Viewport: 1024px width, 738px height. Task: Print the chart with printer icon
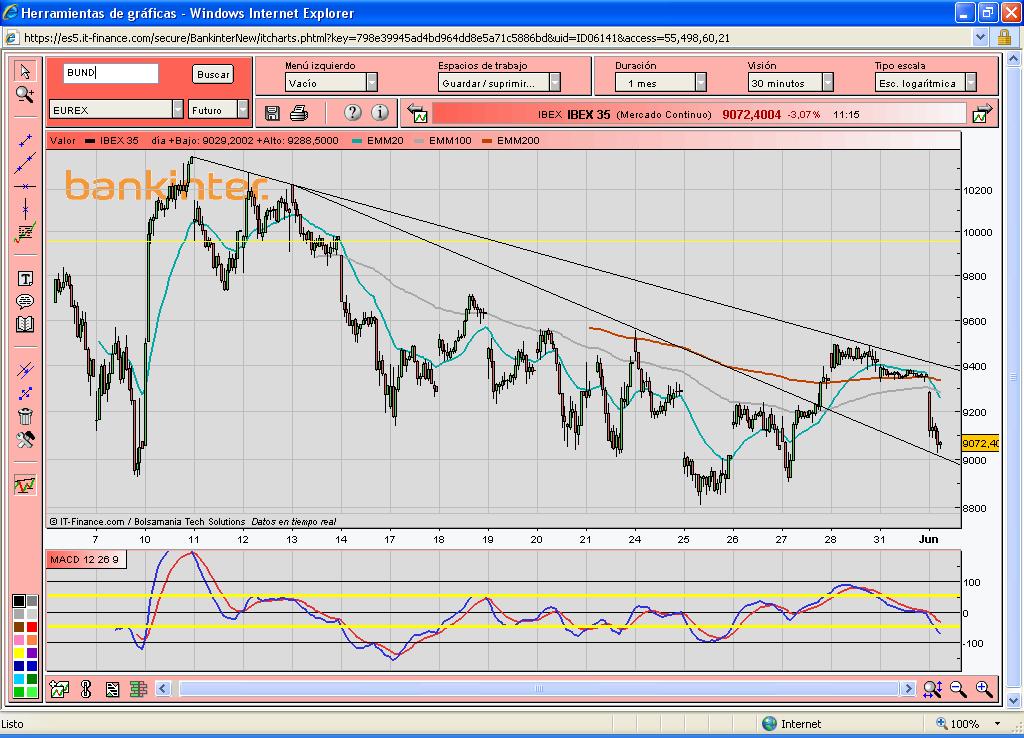[298, 113]
